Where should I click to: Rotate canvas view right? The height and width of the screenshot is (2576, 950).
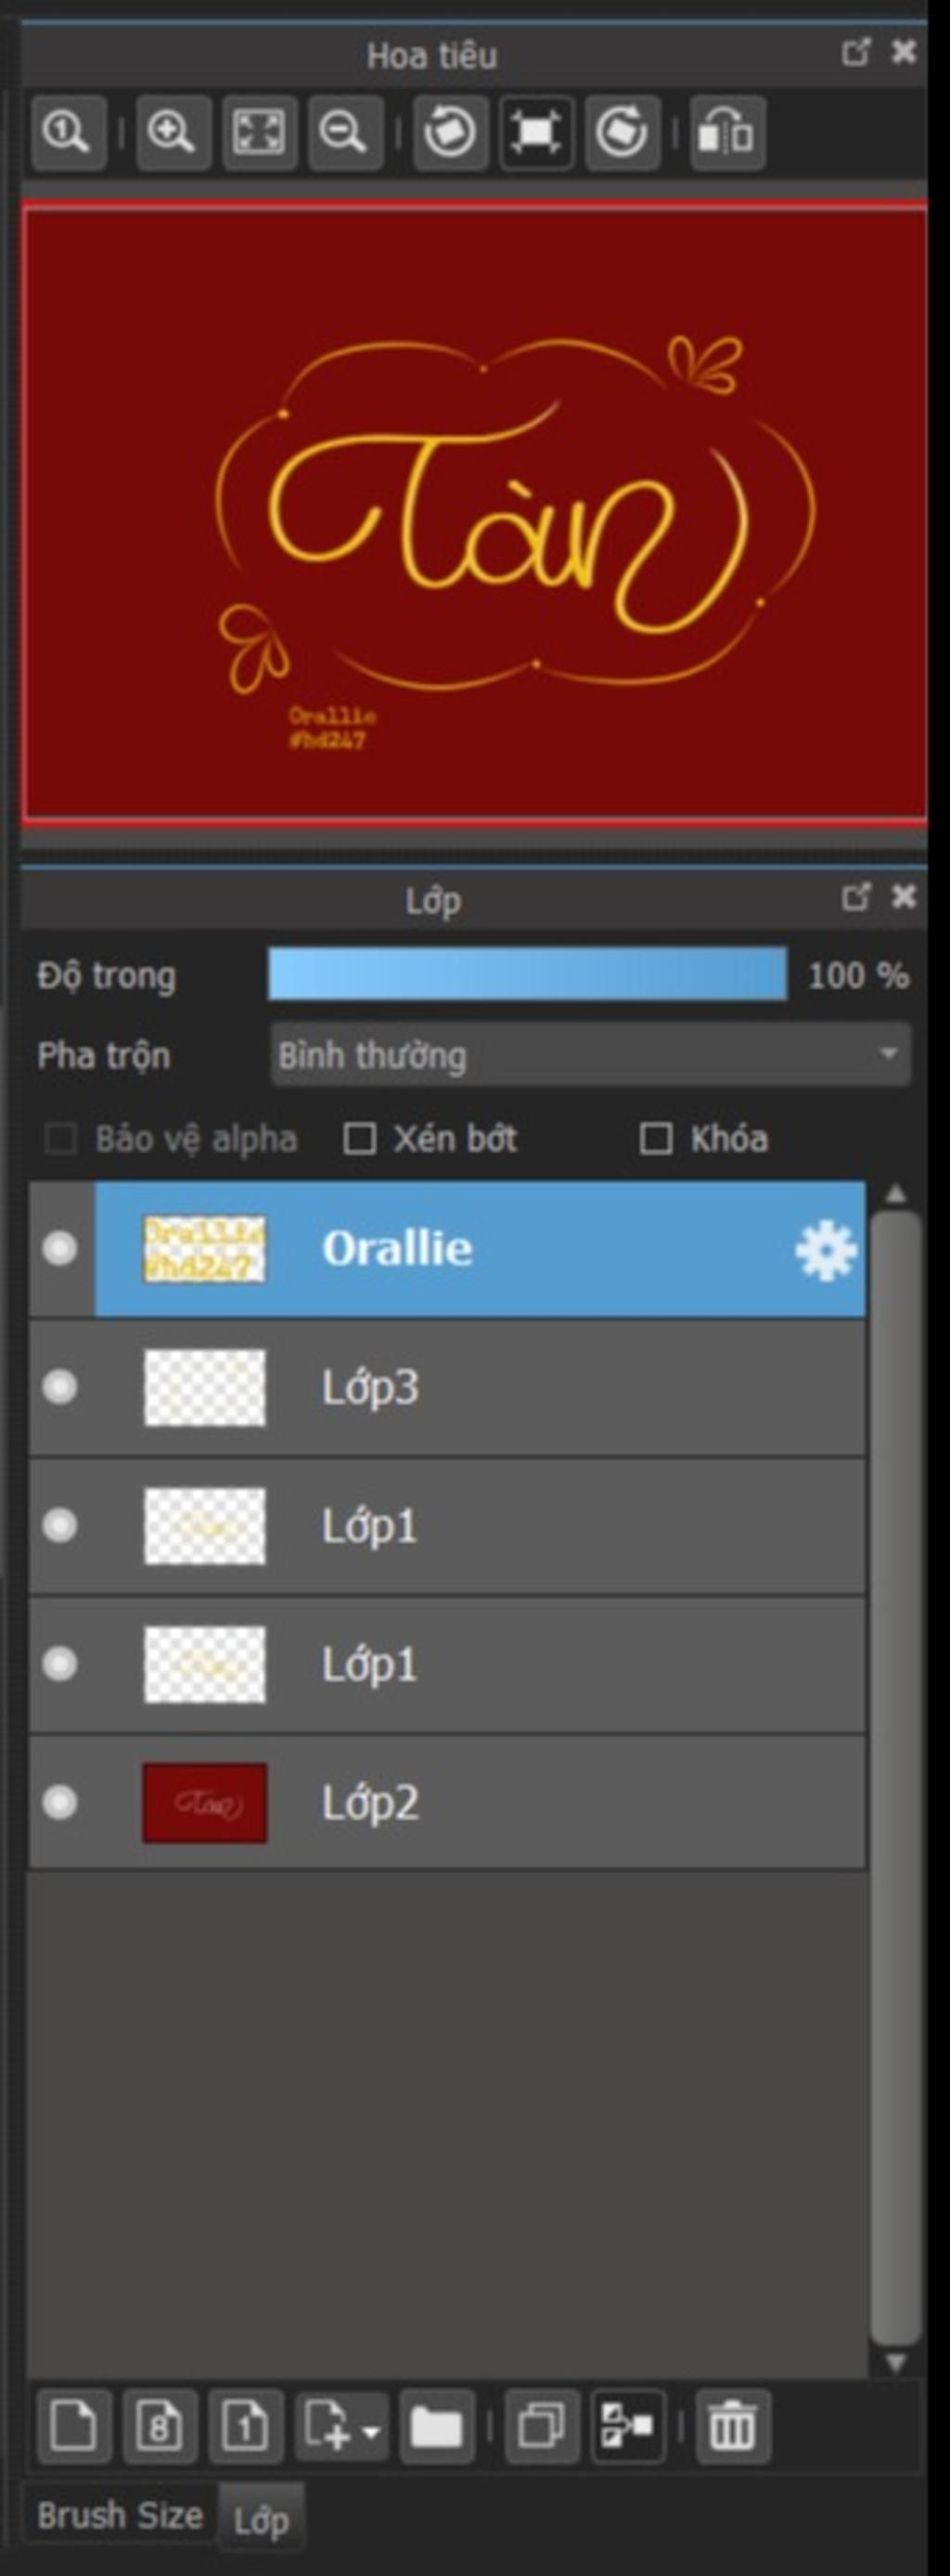click(x=622, y=132)
